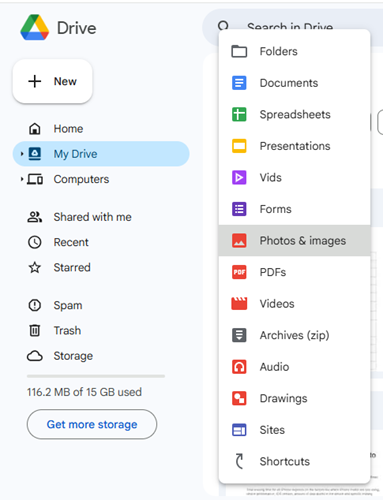Click the Home house icon
This screenshot has width=383, height=500.
pyautogui.click(x=35, y=129)
